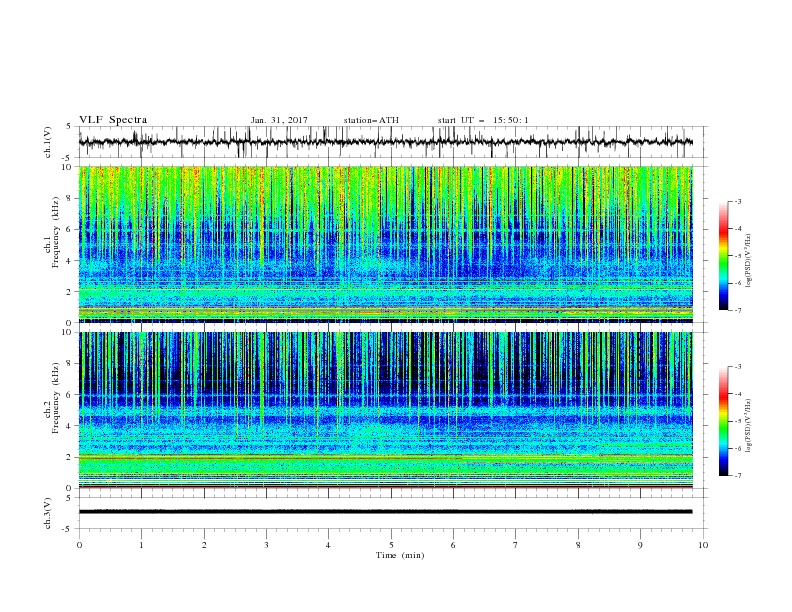Click the "start UT = 15:50:1" text

point(483,120)
